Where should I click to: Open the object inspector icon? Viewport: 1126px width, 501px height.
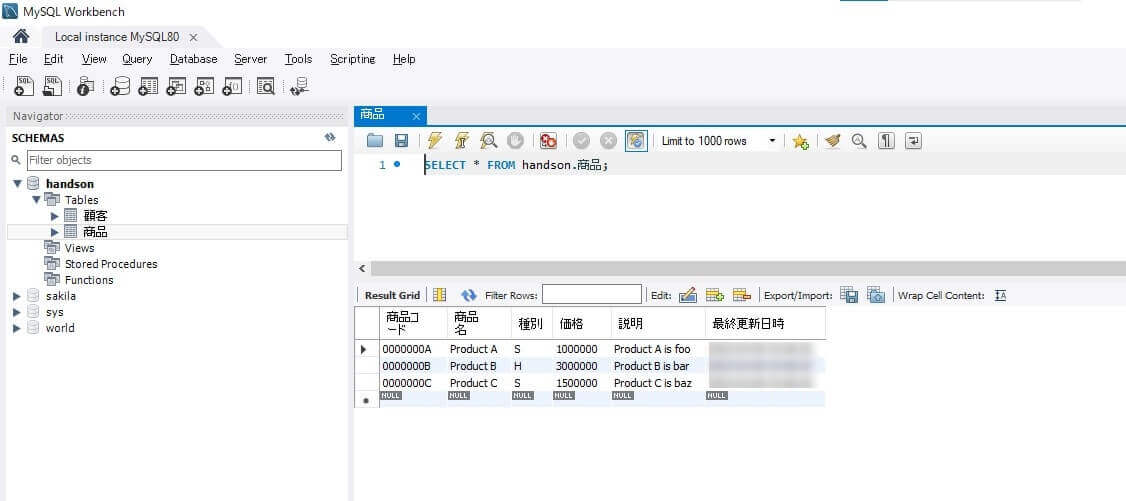(85, 86)
